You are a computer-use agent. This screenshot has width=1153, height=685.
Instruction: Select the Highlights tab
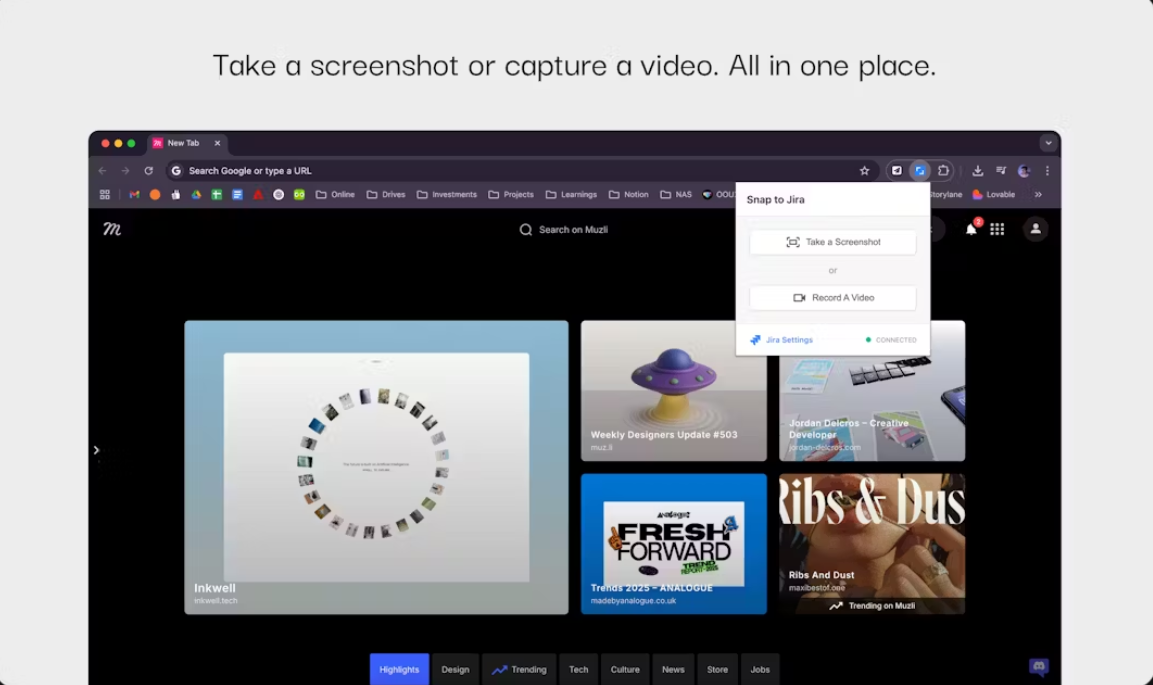[399, 670]
